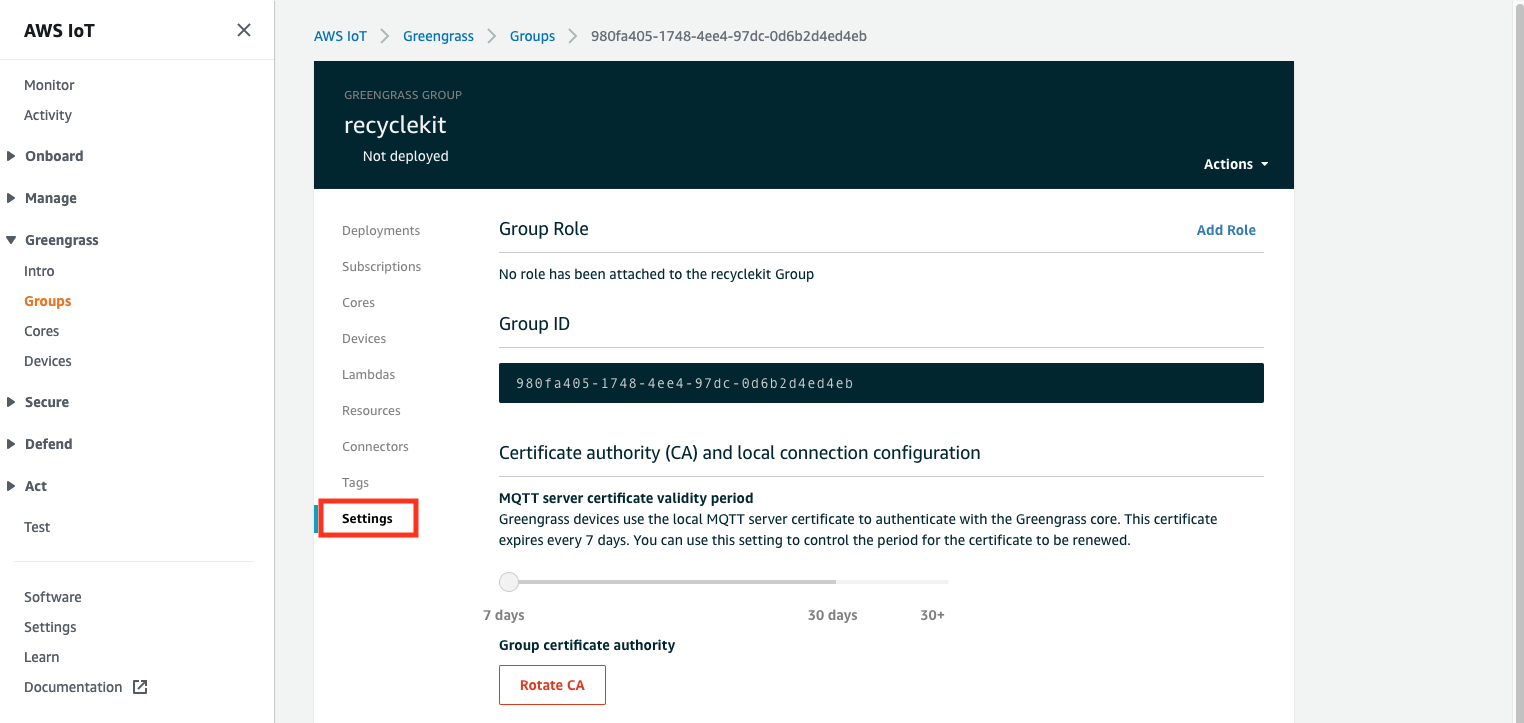Click the MQTT certificate validity slider handle
Screen dimensions: 1524x723
point(509,581)
